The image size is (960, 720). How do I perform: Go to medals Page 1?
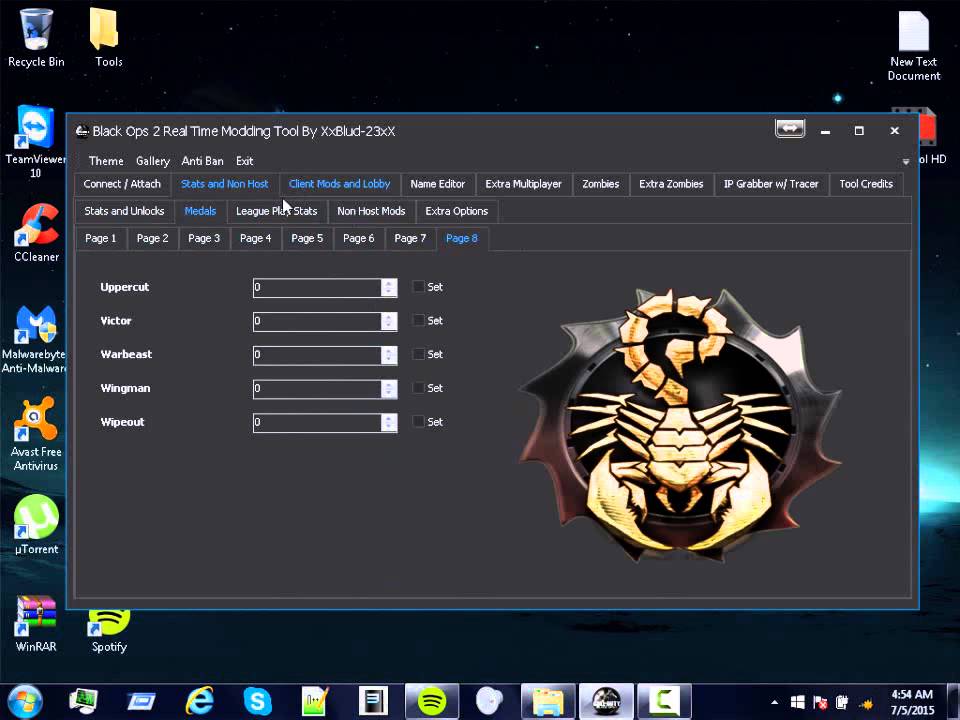click(100, 238)
